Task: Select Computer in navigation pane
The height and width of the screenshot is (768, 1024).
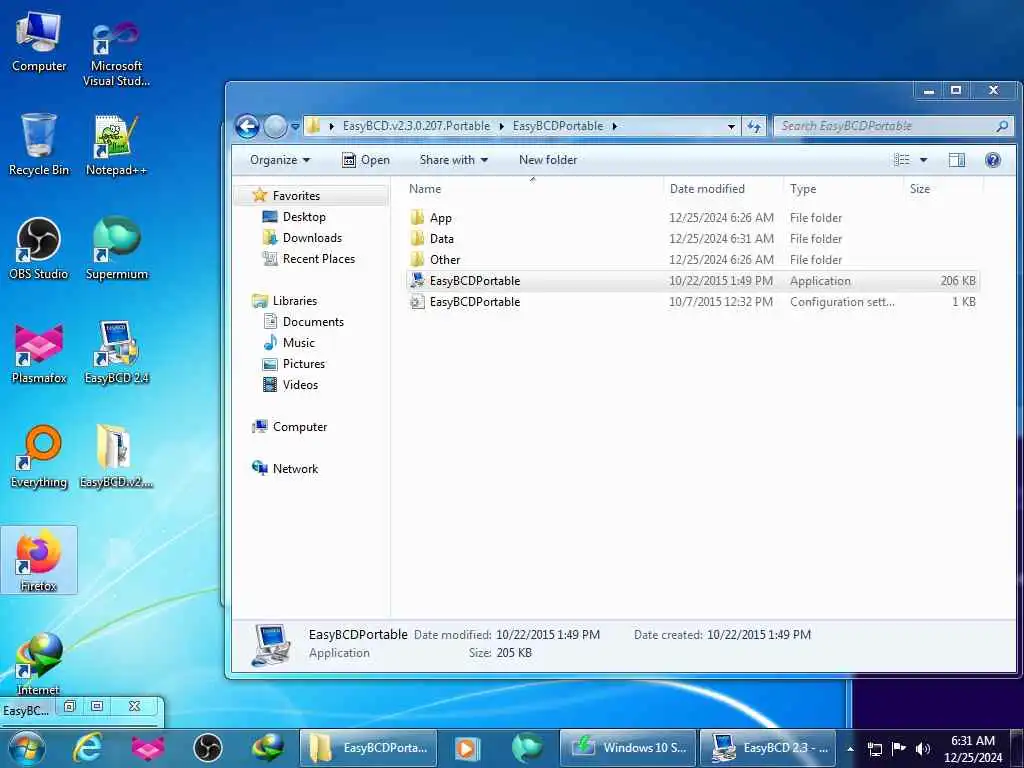Action: [x=300, y=426]
